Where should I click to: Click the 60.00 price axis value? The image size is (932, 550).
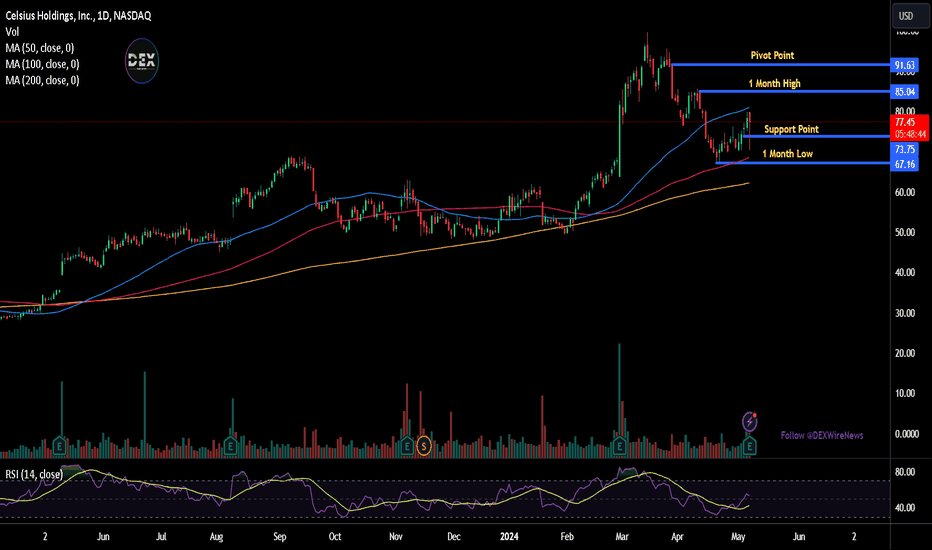905,192
